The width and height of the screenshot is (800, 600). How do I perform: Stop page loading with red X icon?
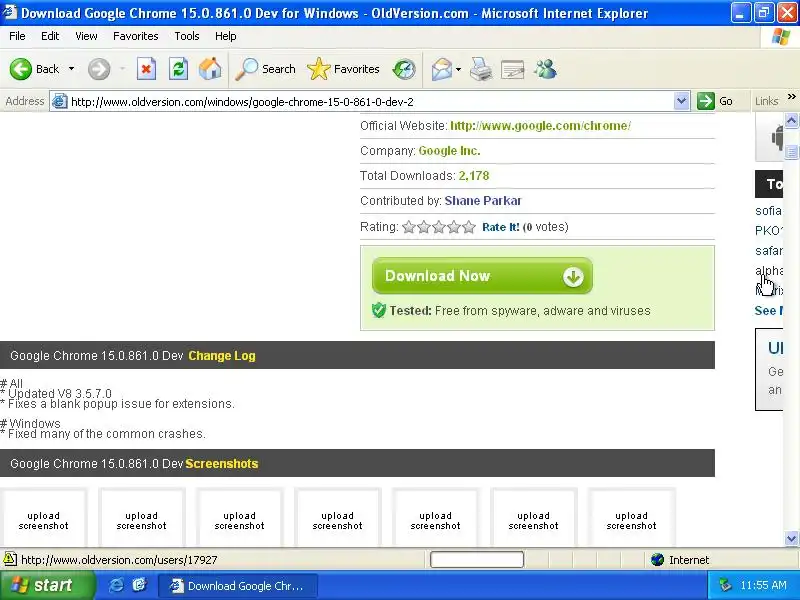pyautogui.click(x=146, y=69)
